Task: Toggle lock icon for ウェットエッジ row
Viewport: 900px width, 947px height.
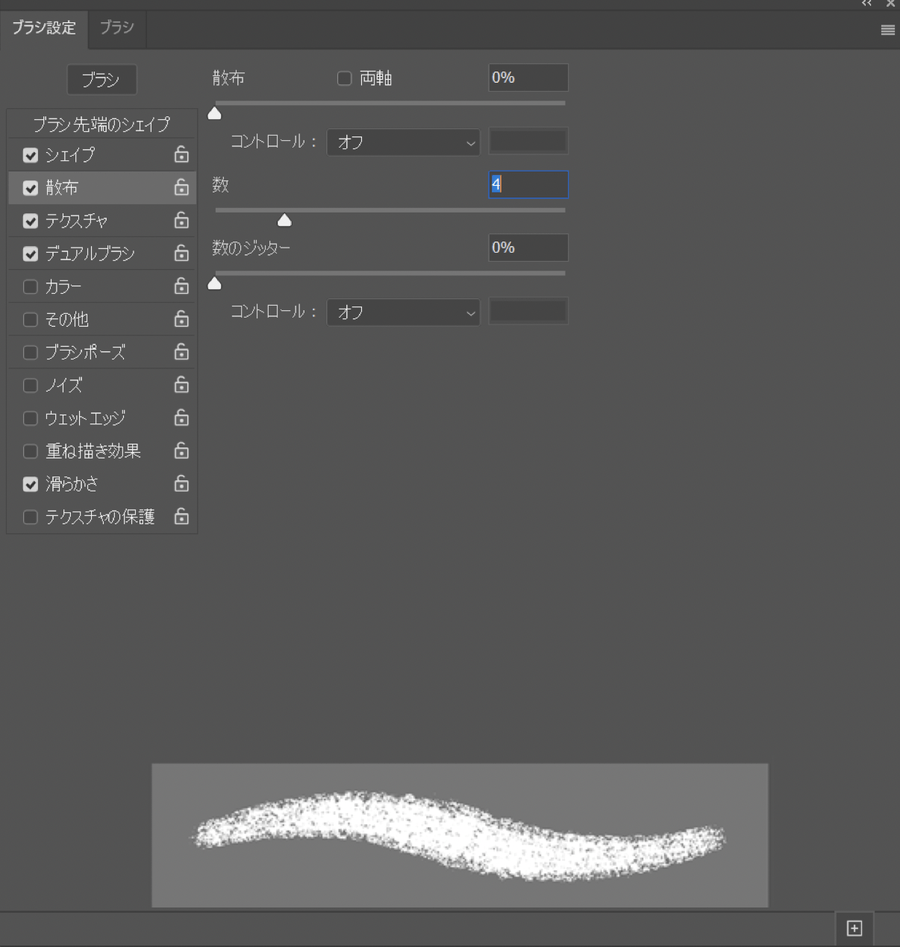Action: (181, 418)
